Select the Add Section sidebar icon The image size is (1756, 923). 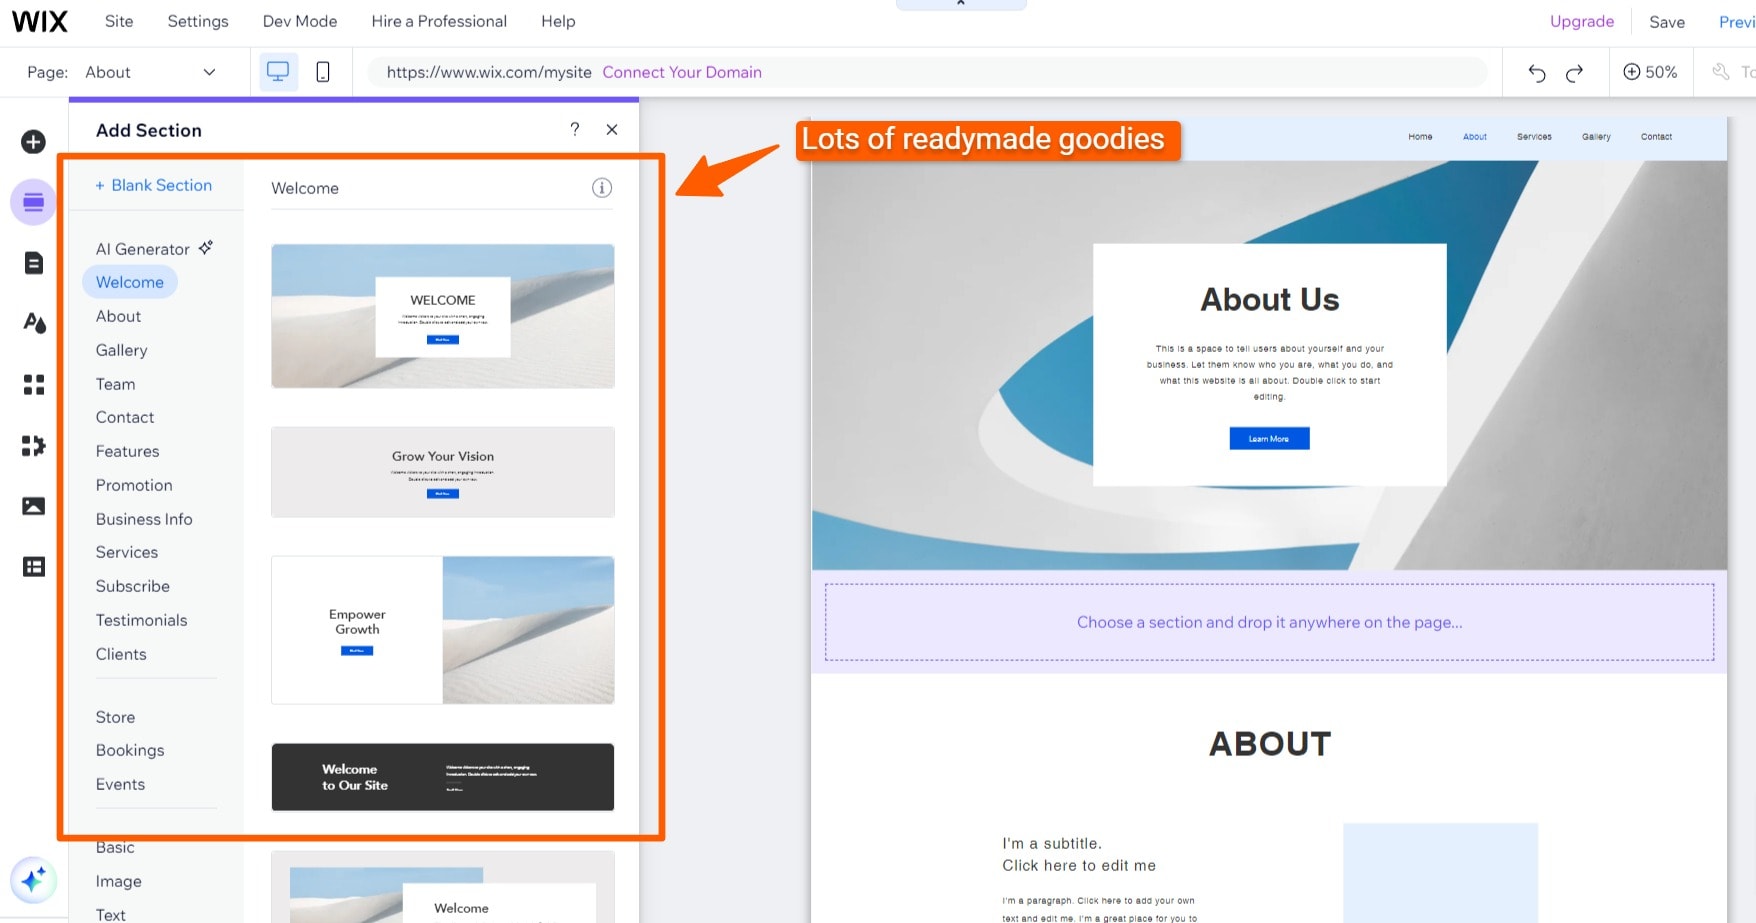(33, 202)
